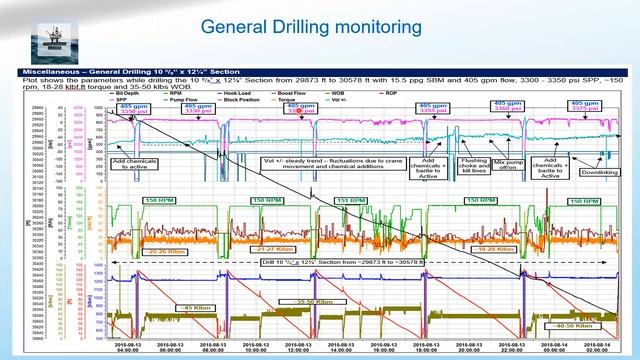Click the '2015-08-13 04:00:00' time axis label
The height and width of the screenshot is (360, 640).
pyautogui.click(x=128, y=347)
